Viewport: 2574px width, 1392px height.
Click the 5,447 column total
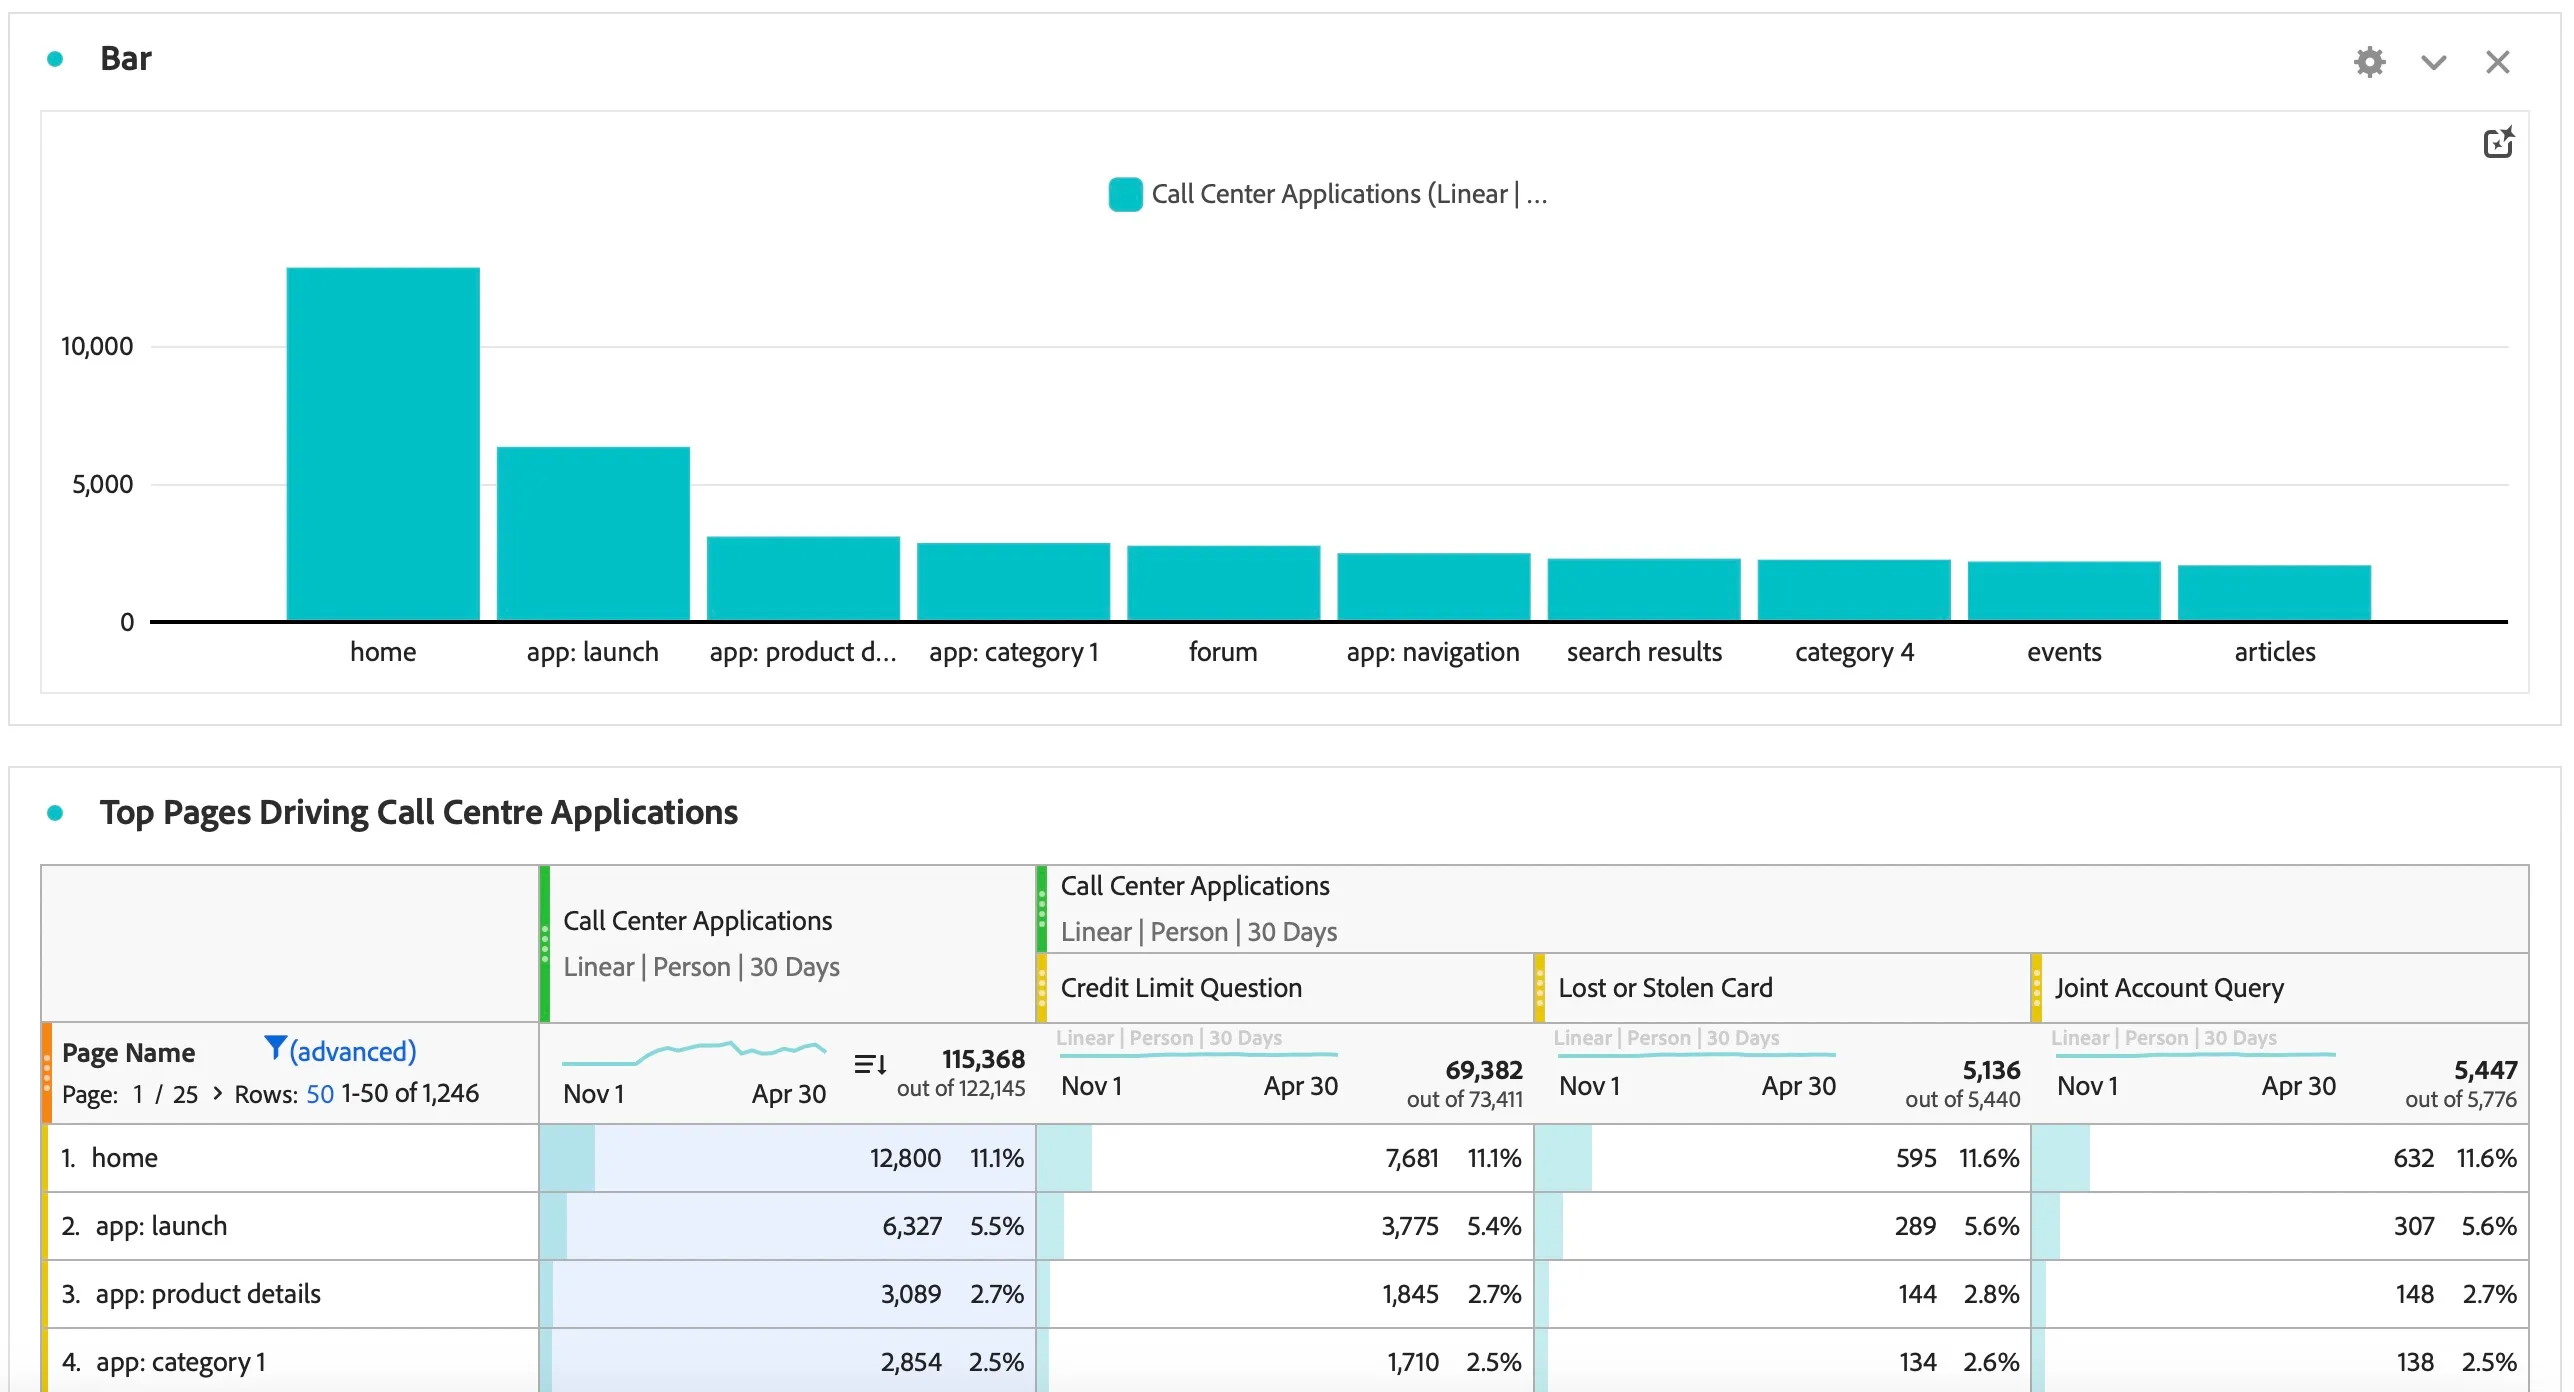tap(2485, 1070)
